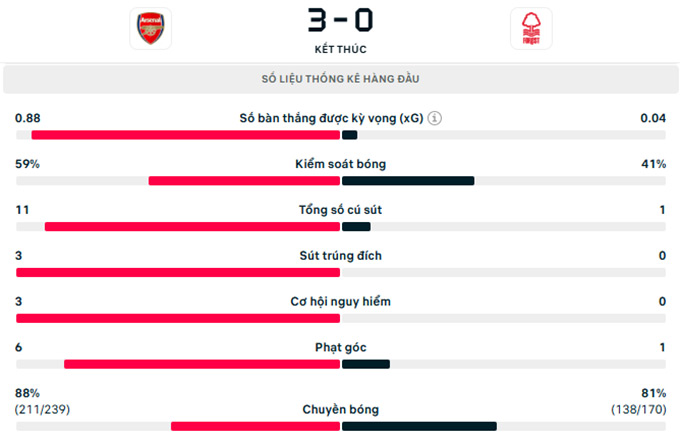Screen dimensions: 680x439
Task: Click the Arsenal club crest icon
Action: point(150,29)
